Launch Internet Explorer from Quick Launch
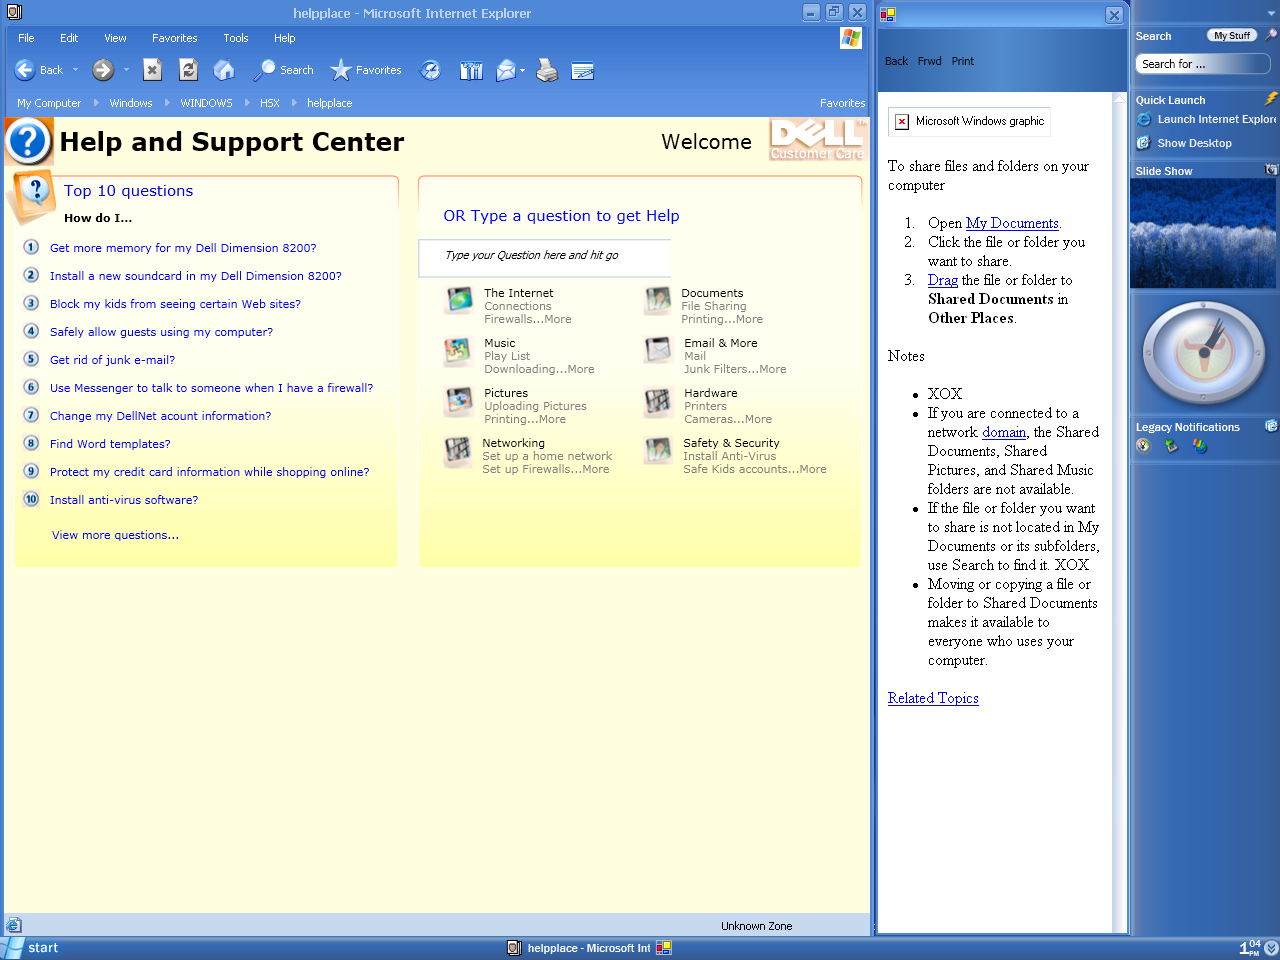 [1207, 119]
